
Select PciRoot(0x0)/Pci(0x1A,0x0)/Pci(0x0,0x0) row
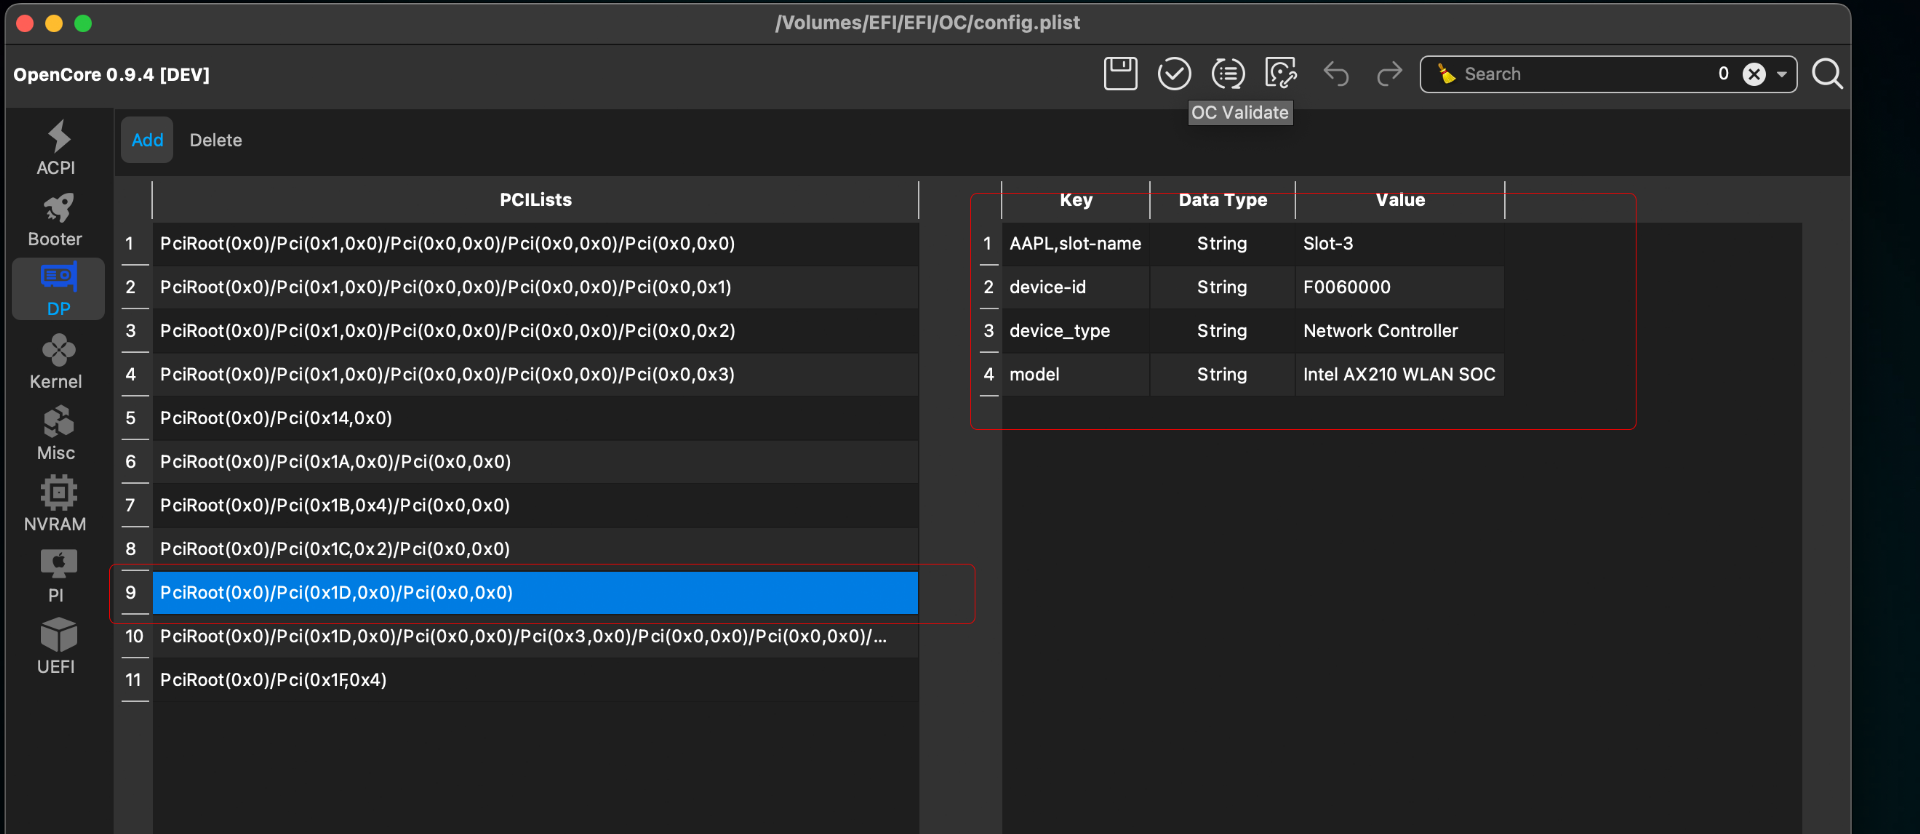(535, 462)
